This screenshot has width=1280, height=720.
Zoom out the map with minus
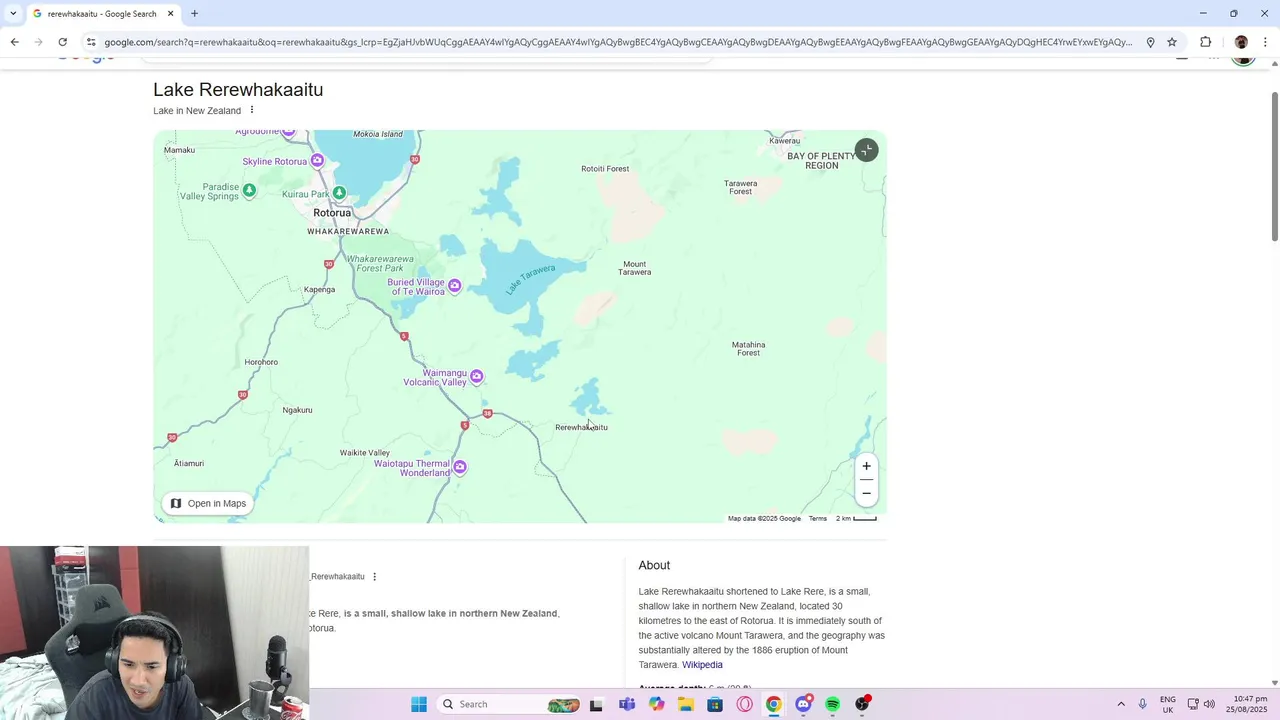[866, 493]
